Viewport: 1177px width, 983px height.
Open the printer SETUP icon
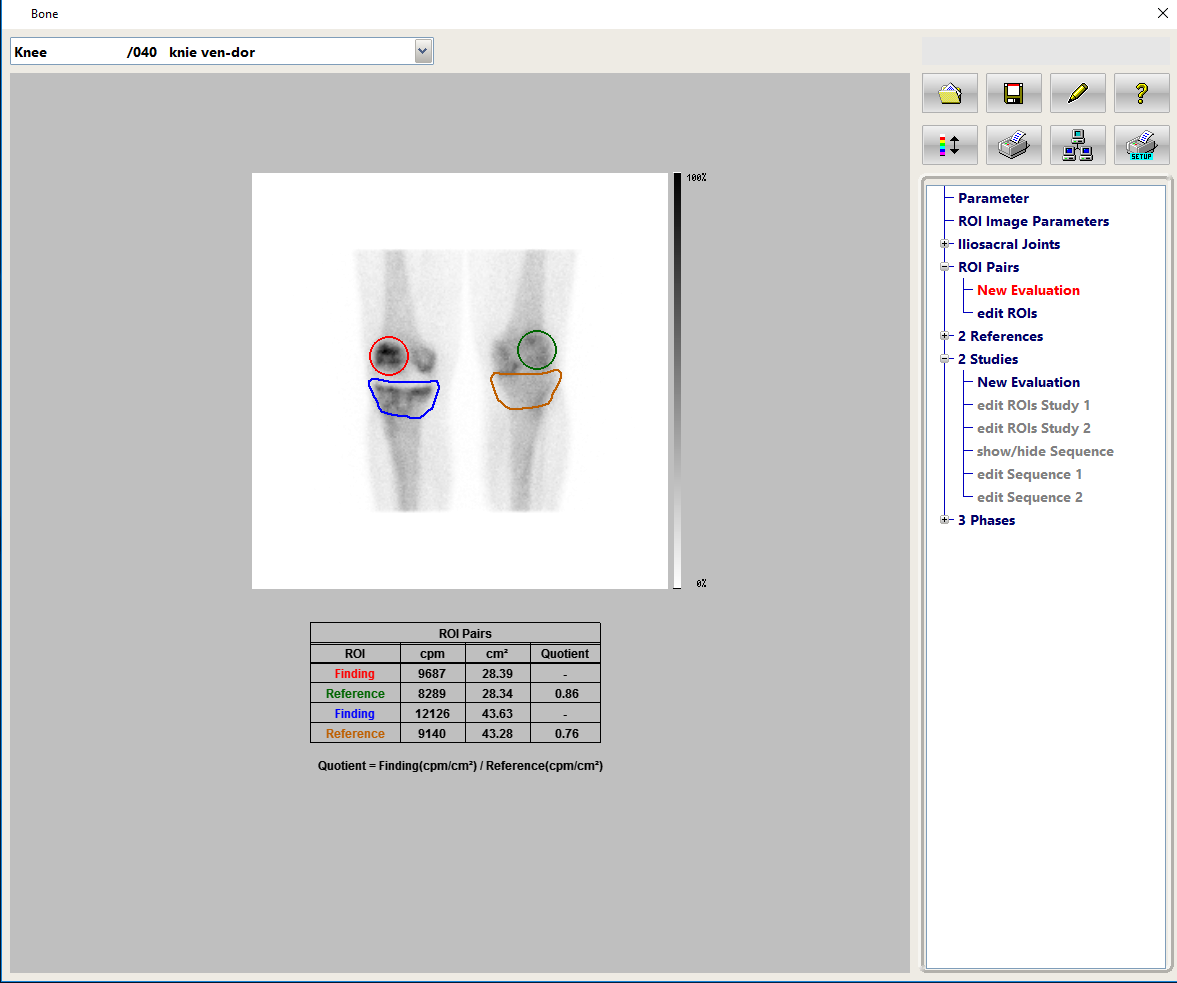coord(1141,145)
